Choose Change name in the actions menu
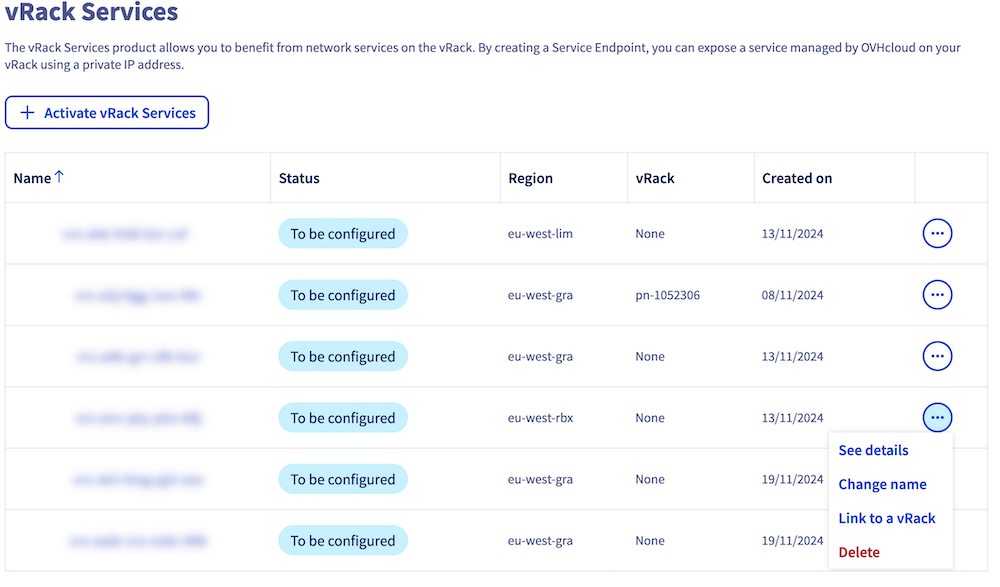 coord(882,484)
